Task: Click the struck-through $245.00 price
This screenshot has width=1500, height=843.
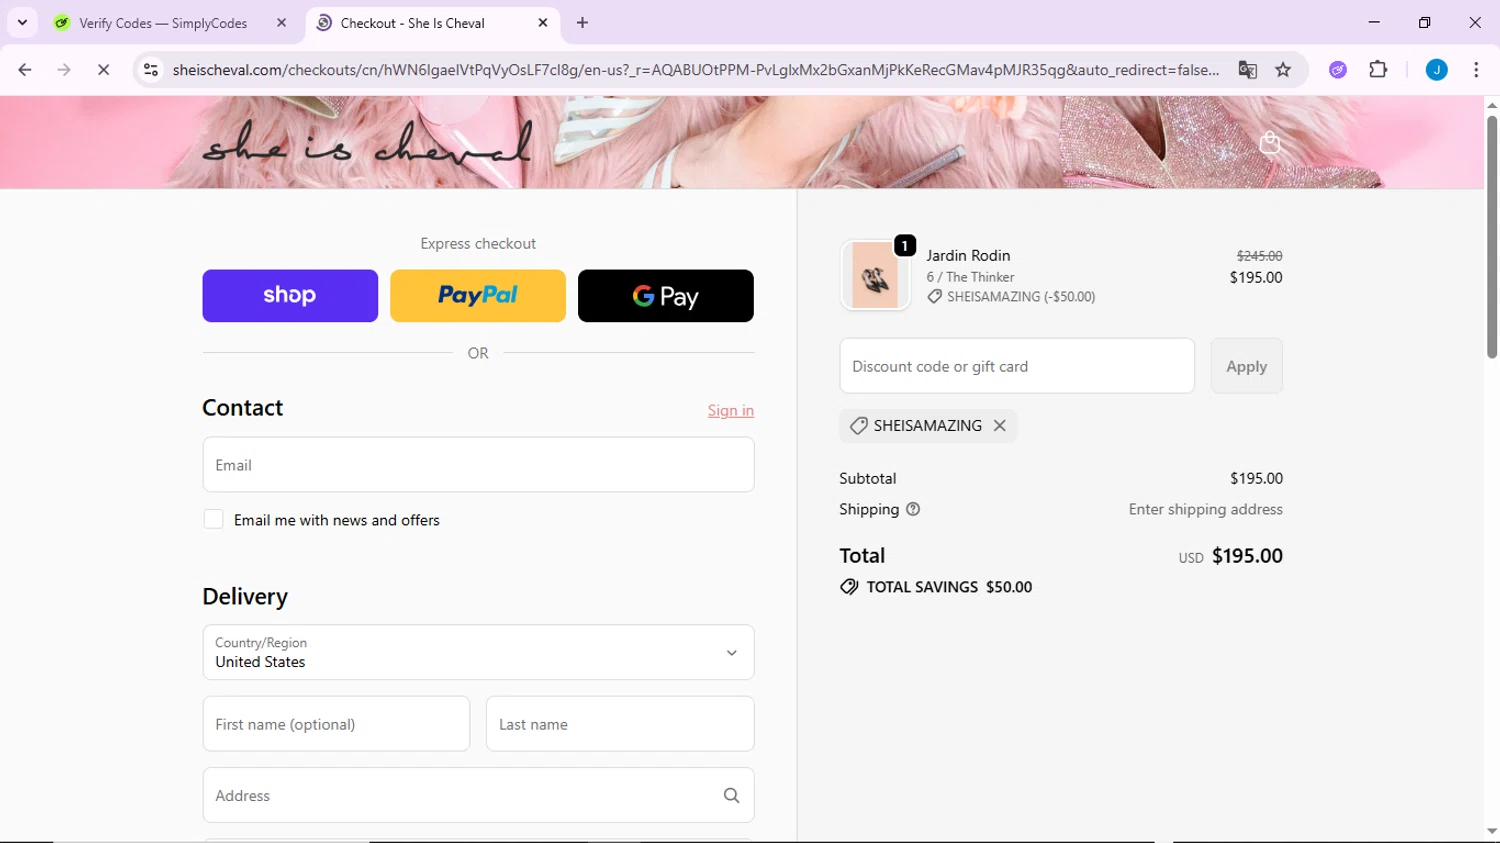Action: click(x=1259, y=256)
